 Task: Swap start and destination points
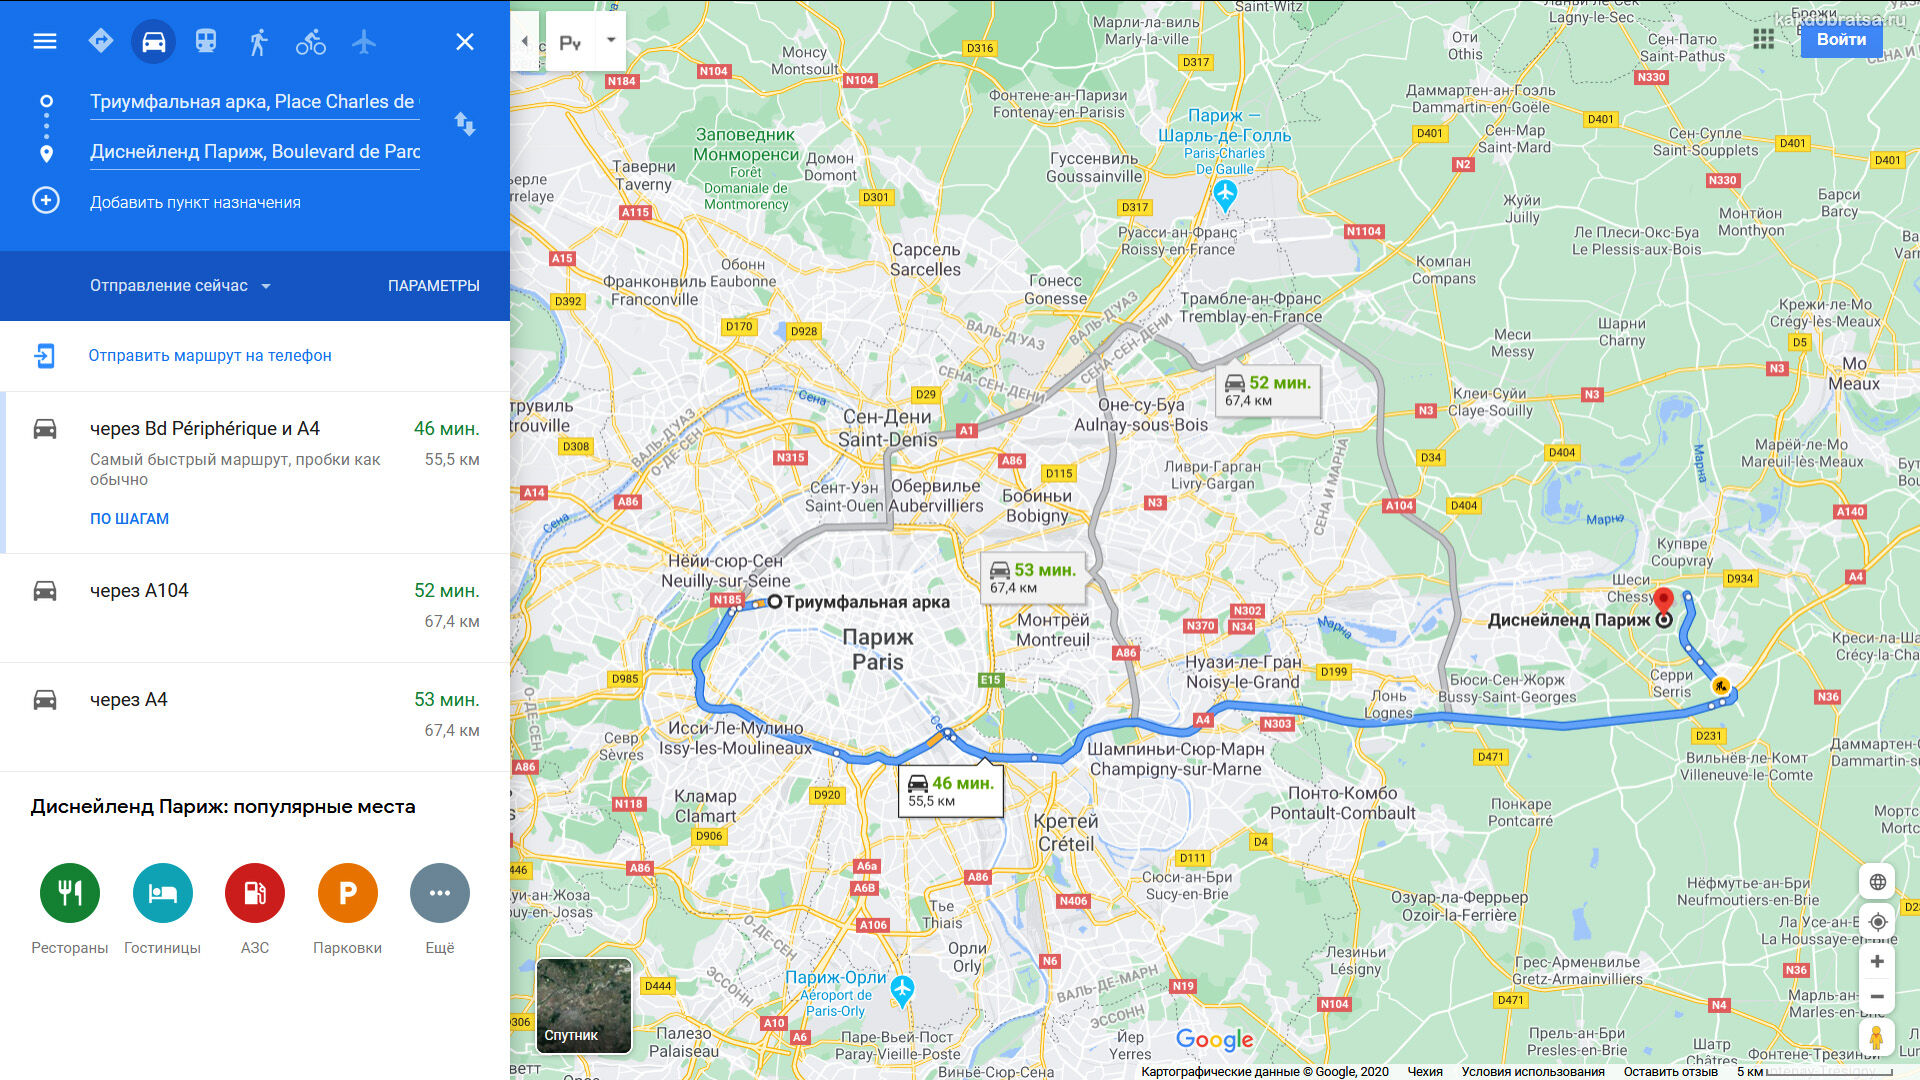[x=465, y=124]
